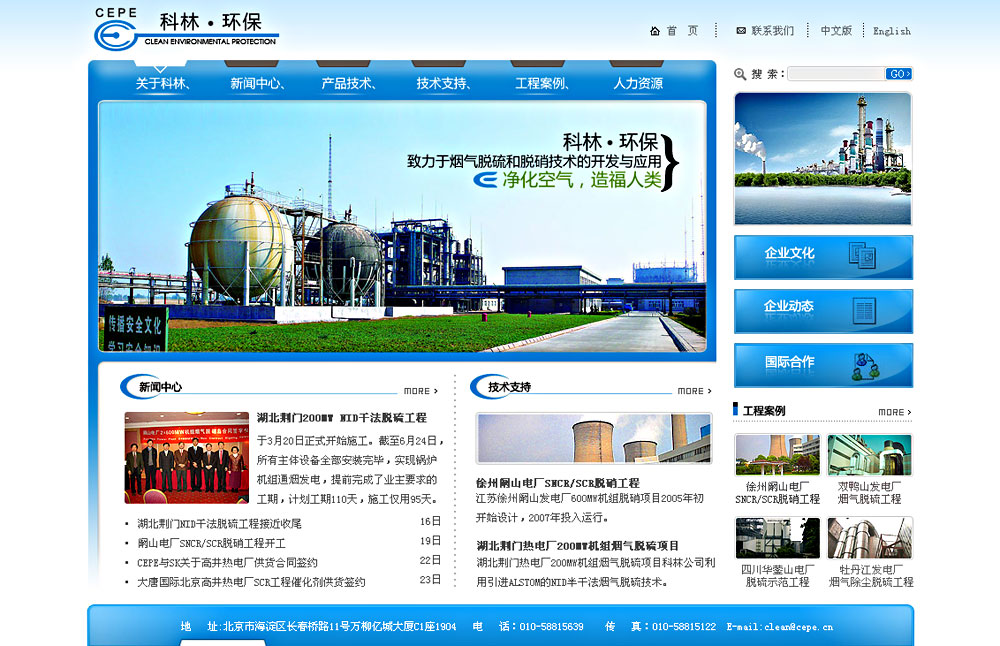The height and width of the screenshot is (646, 1000).
Task: Click the magnifier search icon
Action: pyautogui.click(x=740, y=74)
